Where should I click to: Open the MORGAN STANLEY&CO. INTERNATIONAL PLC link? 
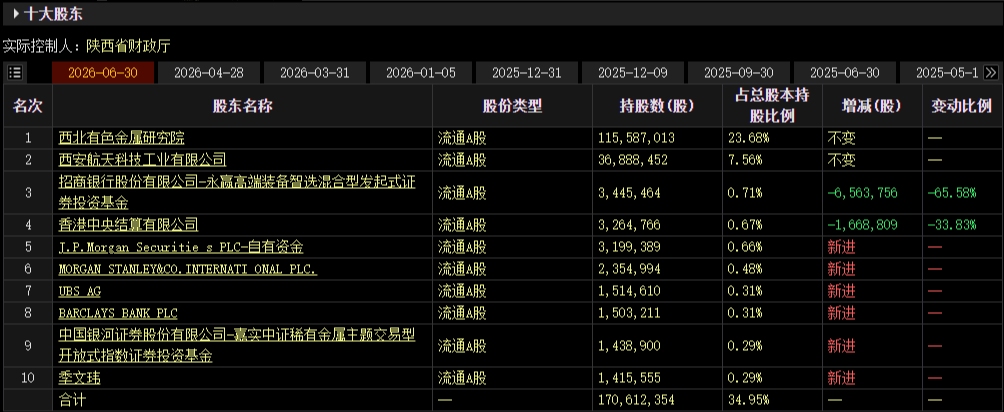click(x=187, y=269)
